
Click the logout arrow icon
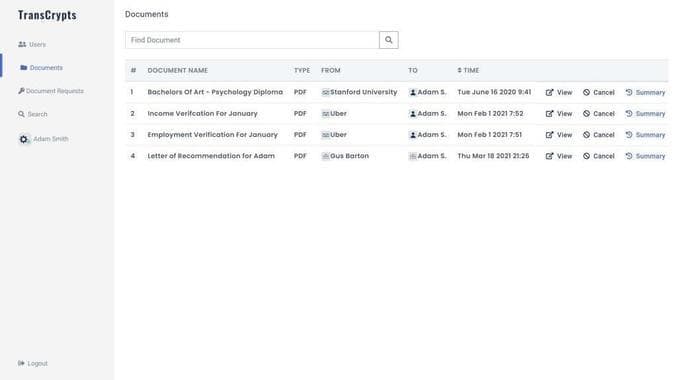tap(21, 363)
